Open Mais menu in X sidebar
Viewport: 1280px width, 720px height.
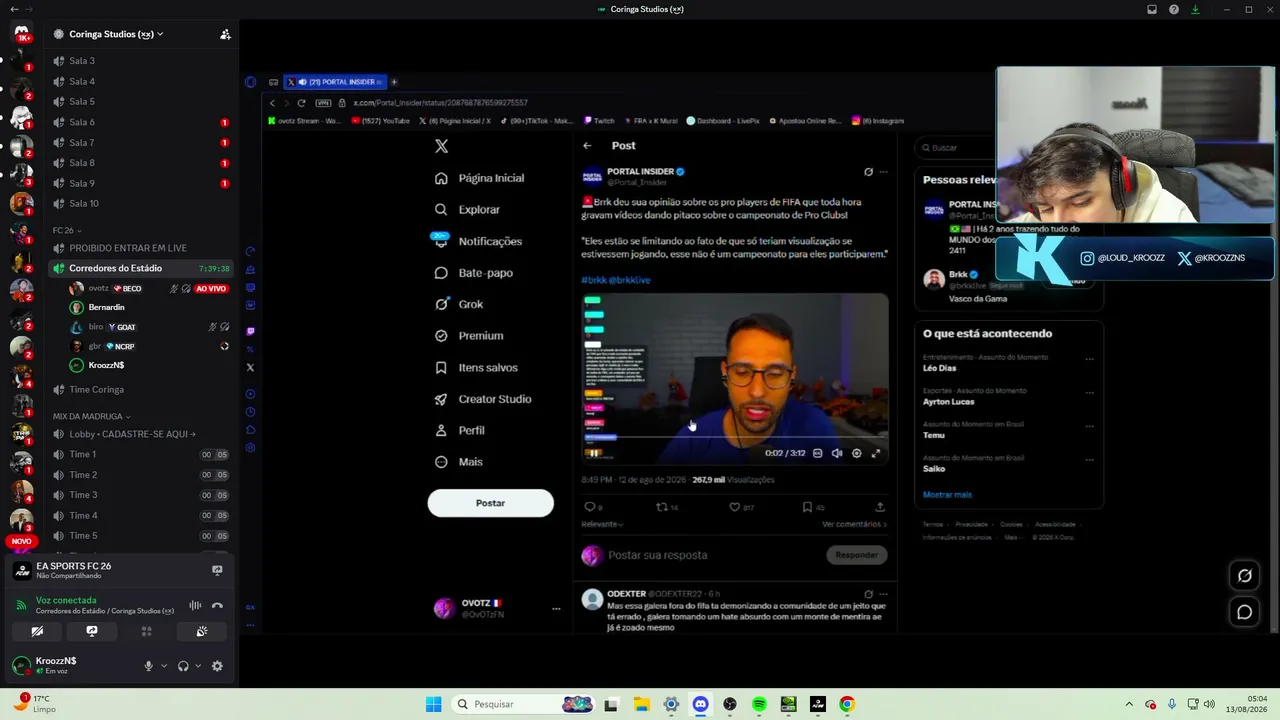(458, 462)
